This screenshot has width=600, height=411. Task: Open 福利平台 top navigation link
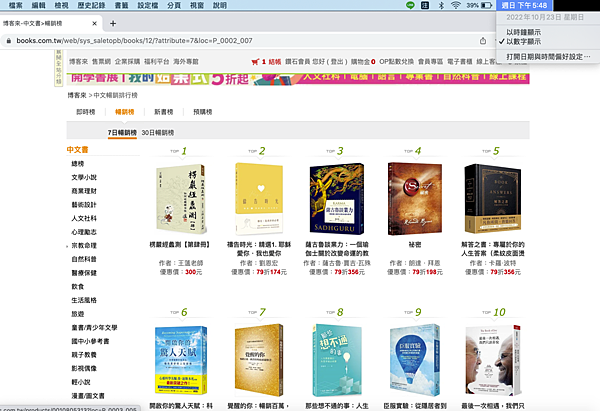coord(157,62)
